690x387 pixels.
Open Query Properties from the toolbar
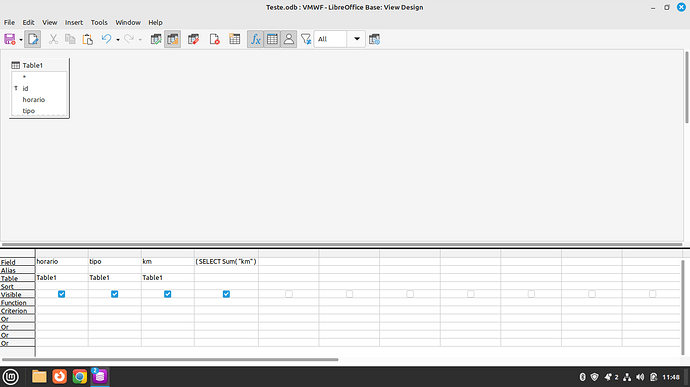point(374,39)
